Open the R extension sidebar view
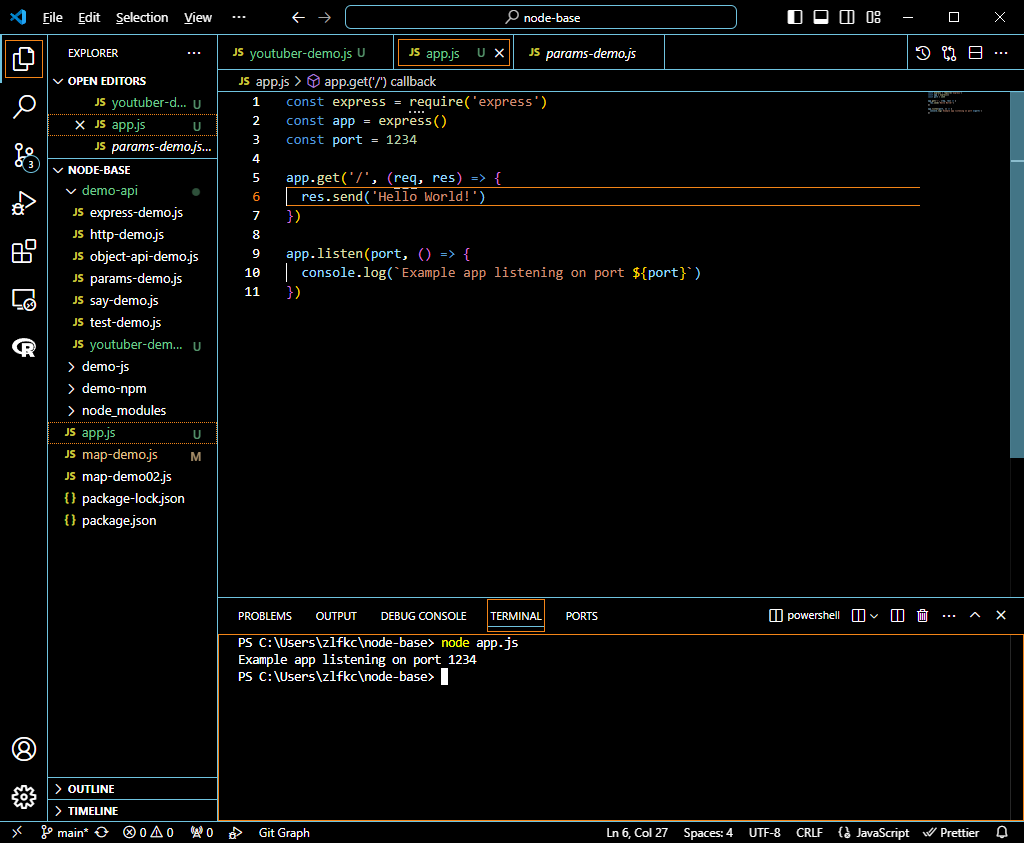This screenshot has width=1024, height=843. 24,347
